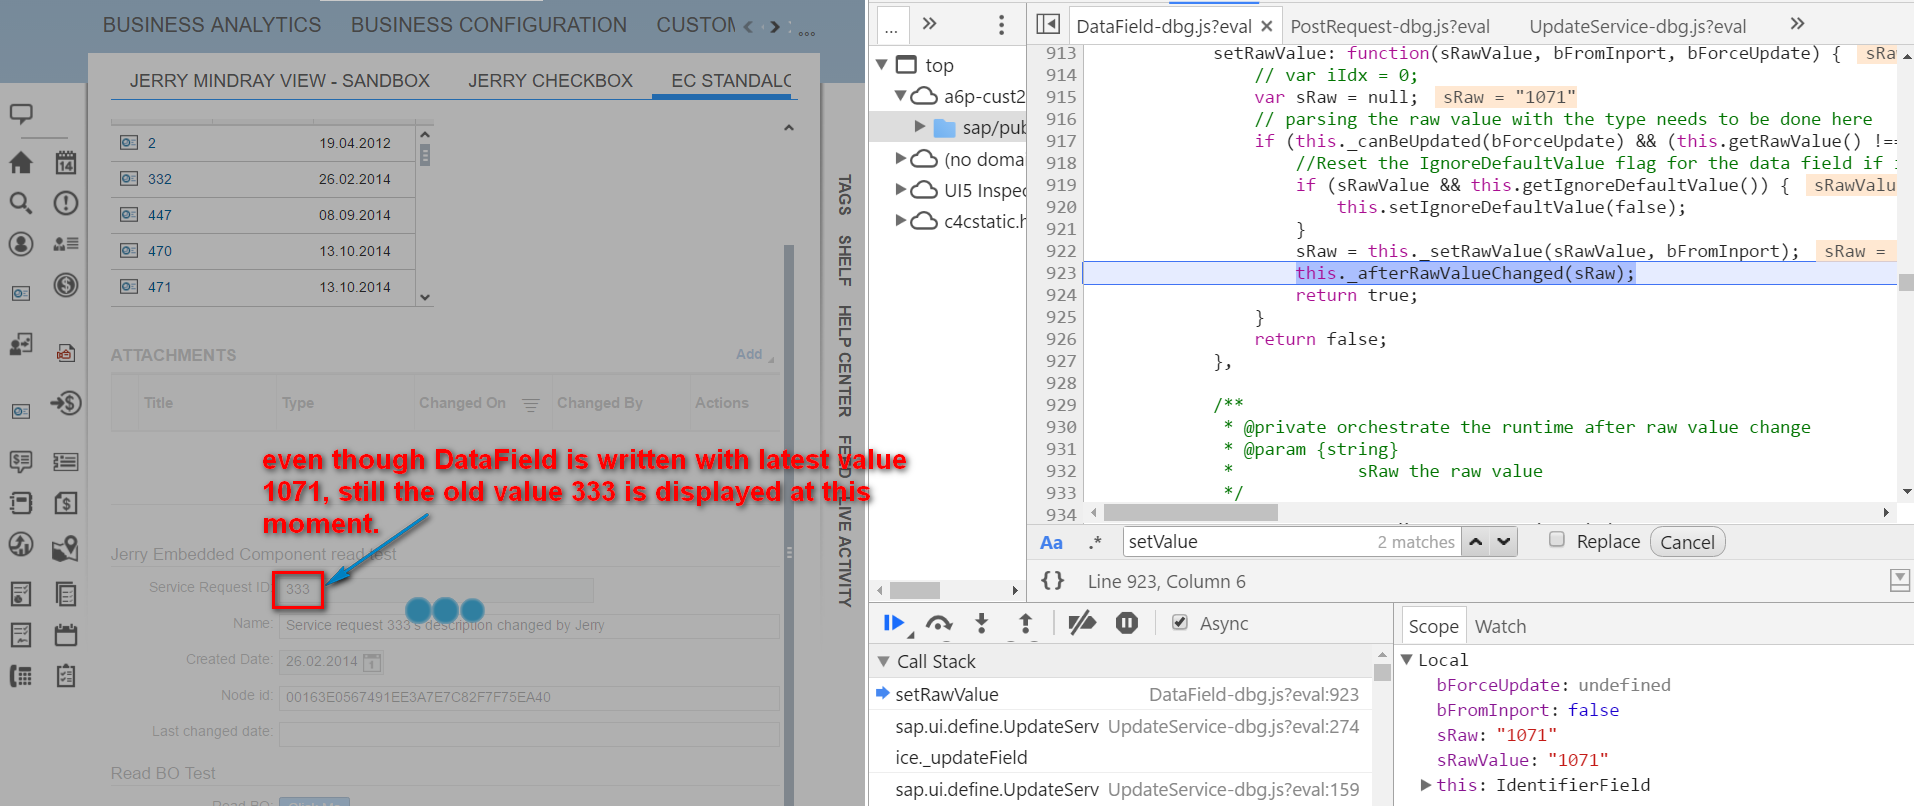This screenshot has height=806, width=1914.
Task: Switch to PostRequest-dbg.js?eval tab
Action: coord(1389,27)
